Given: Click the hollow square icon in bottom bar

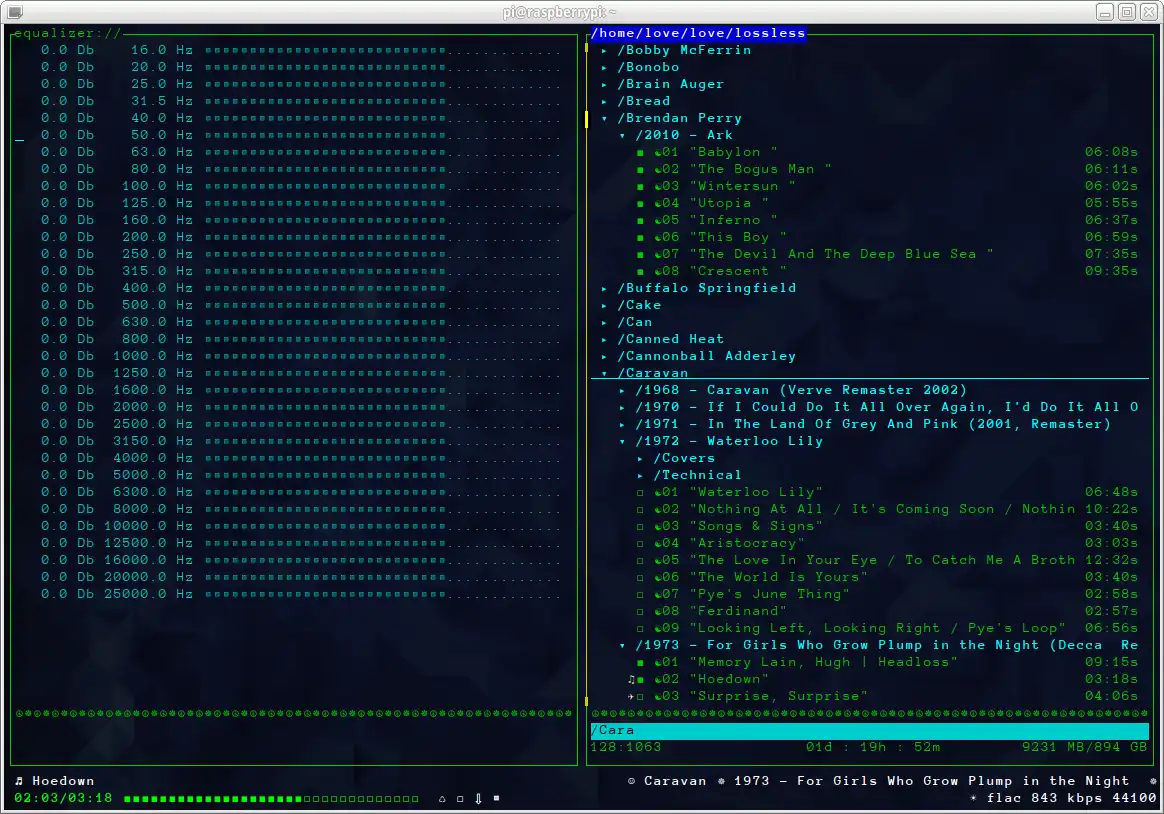Looking at the screenshot, I should coord(460,799).
